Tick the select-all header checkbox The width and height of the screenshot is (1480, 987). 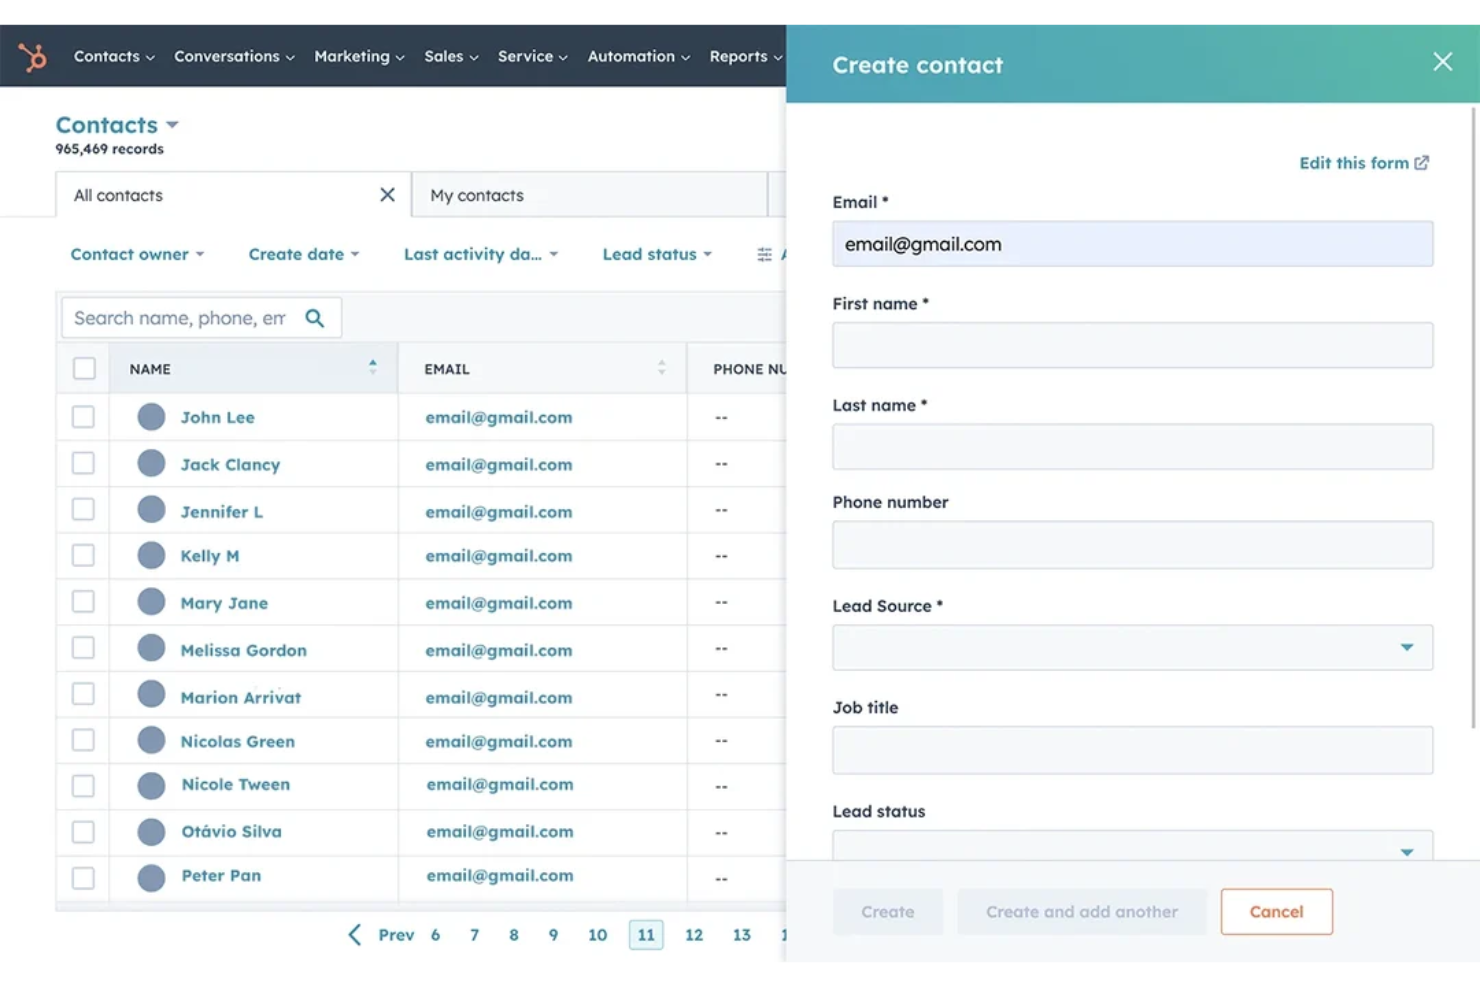[84, 368]
